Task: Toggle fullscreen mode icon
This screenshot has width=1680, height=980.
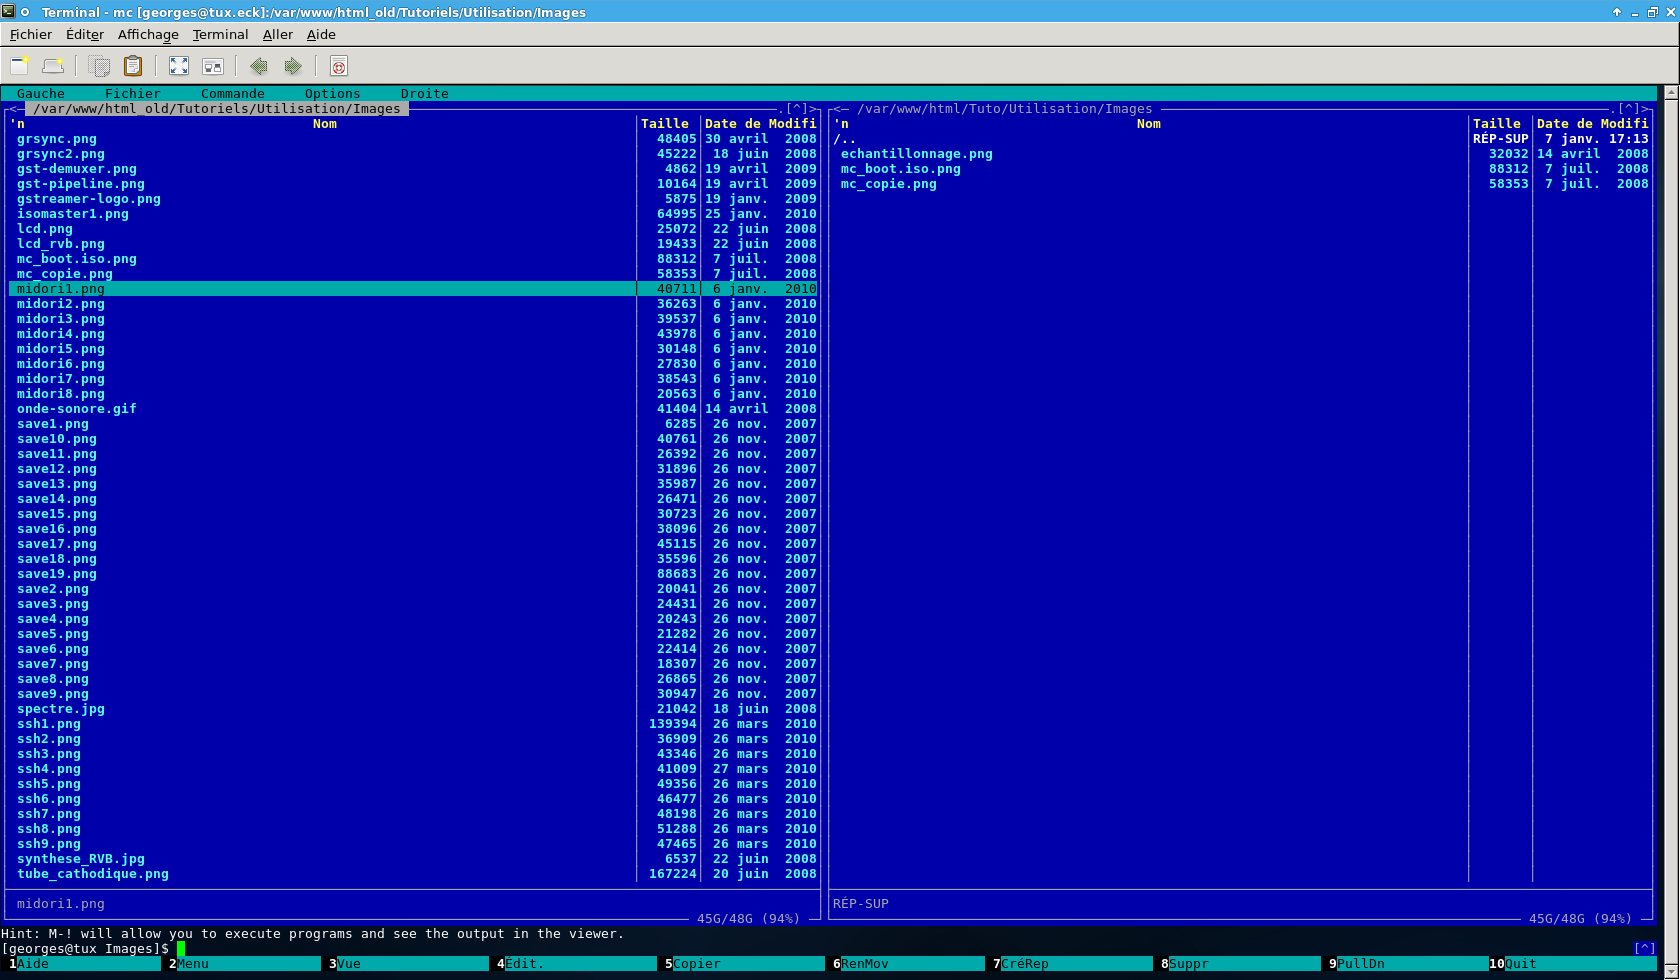Action: click(x=179, y=66)
